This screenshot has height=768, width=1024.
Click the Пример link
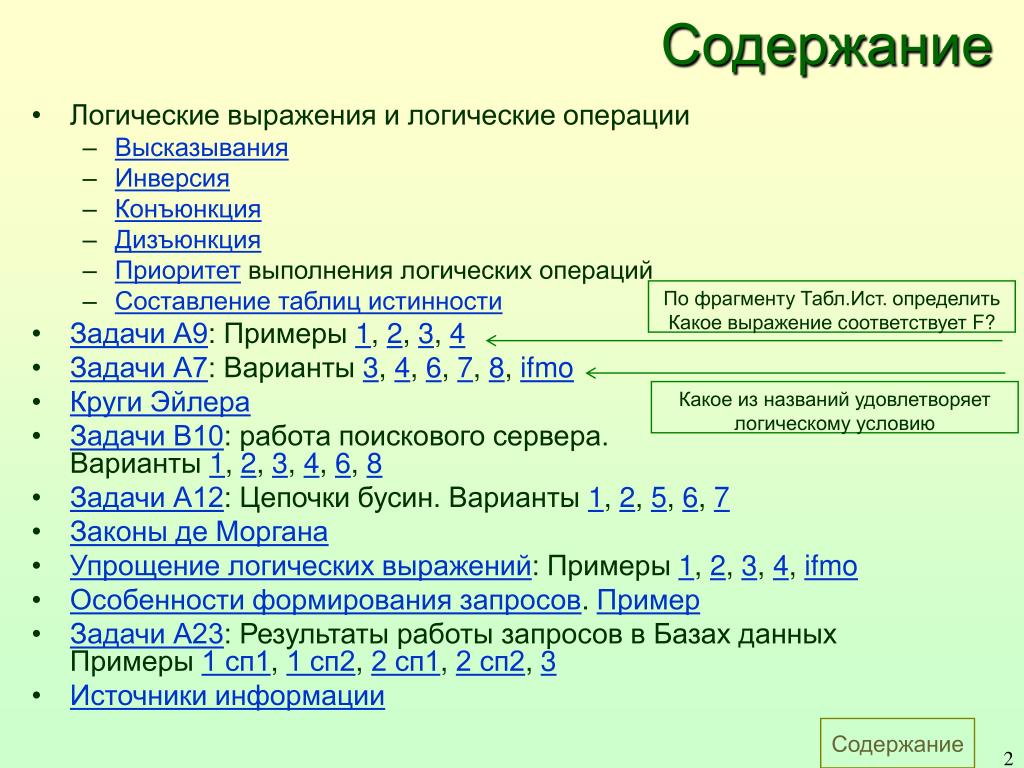pos(648,600)
